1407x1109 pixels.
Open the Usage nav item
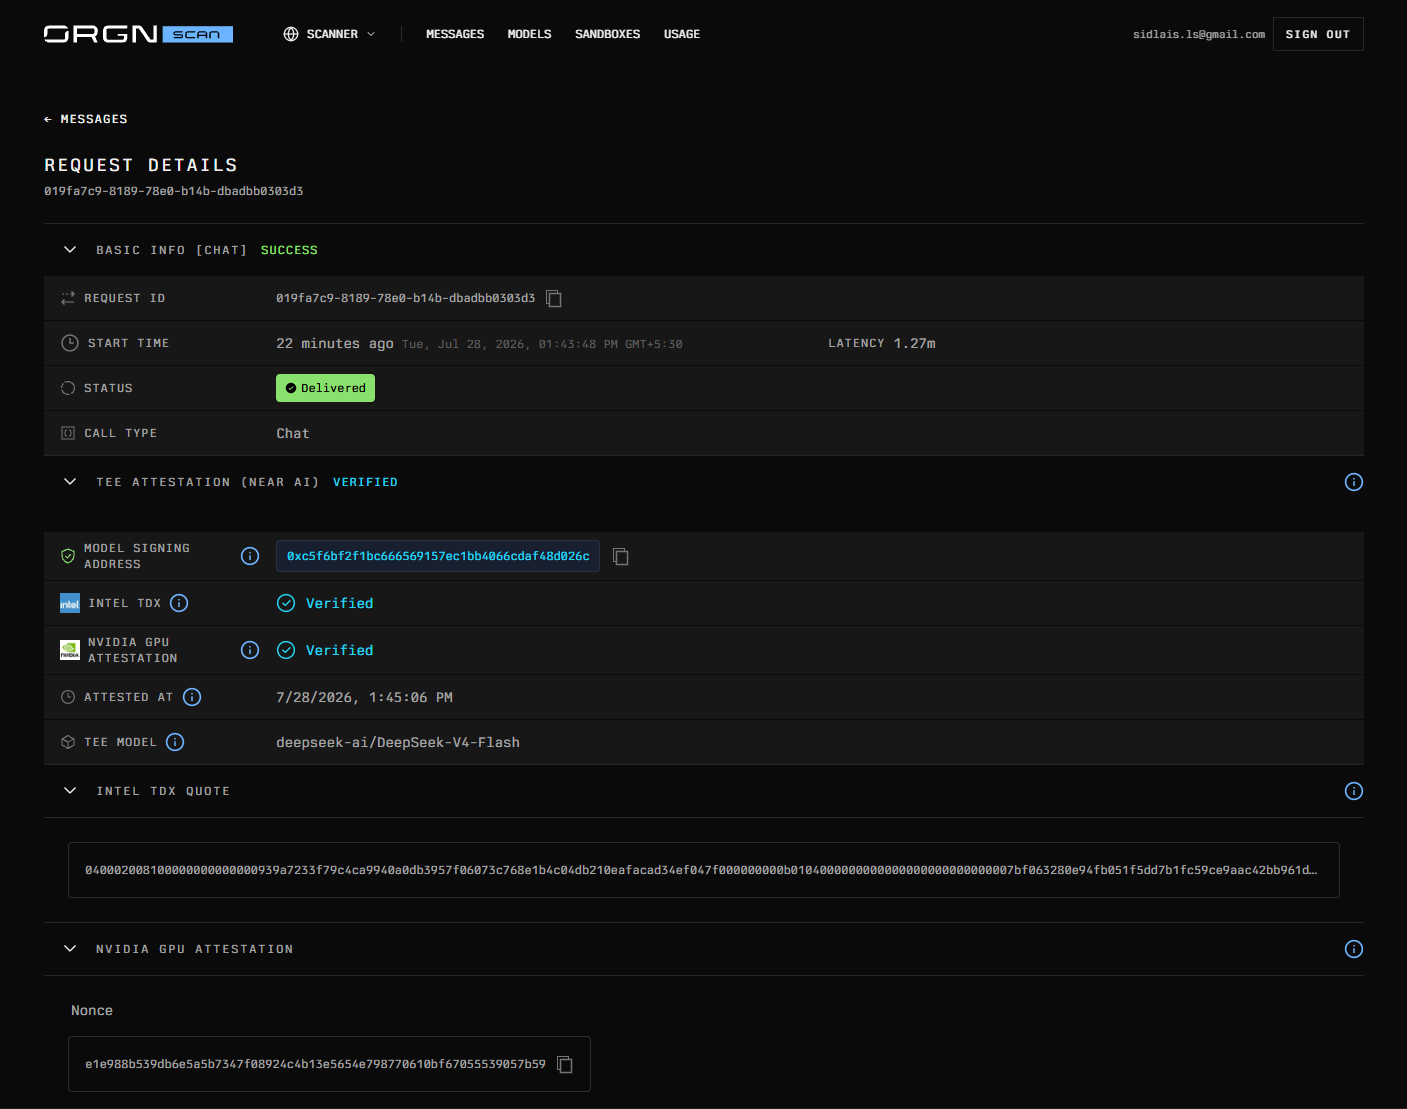coord(682,34)
